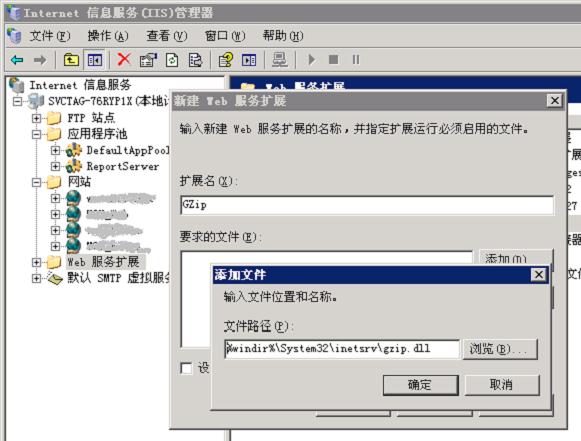The width and height of the screenshot is (581, 441).
Task: Click the Start service play icon
Action: click(312, 60)
